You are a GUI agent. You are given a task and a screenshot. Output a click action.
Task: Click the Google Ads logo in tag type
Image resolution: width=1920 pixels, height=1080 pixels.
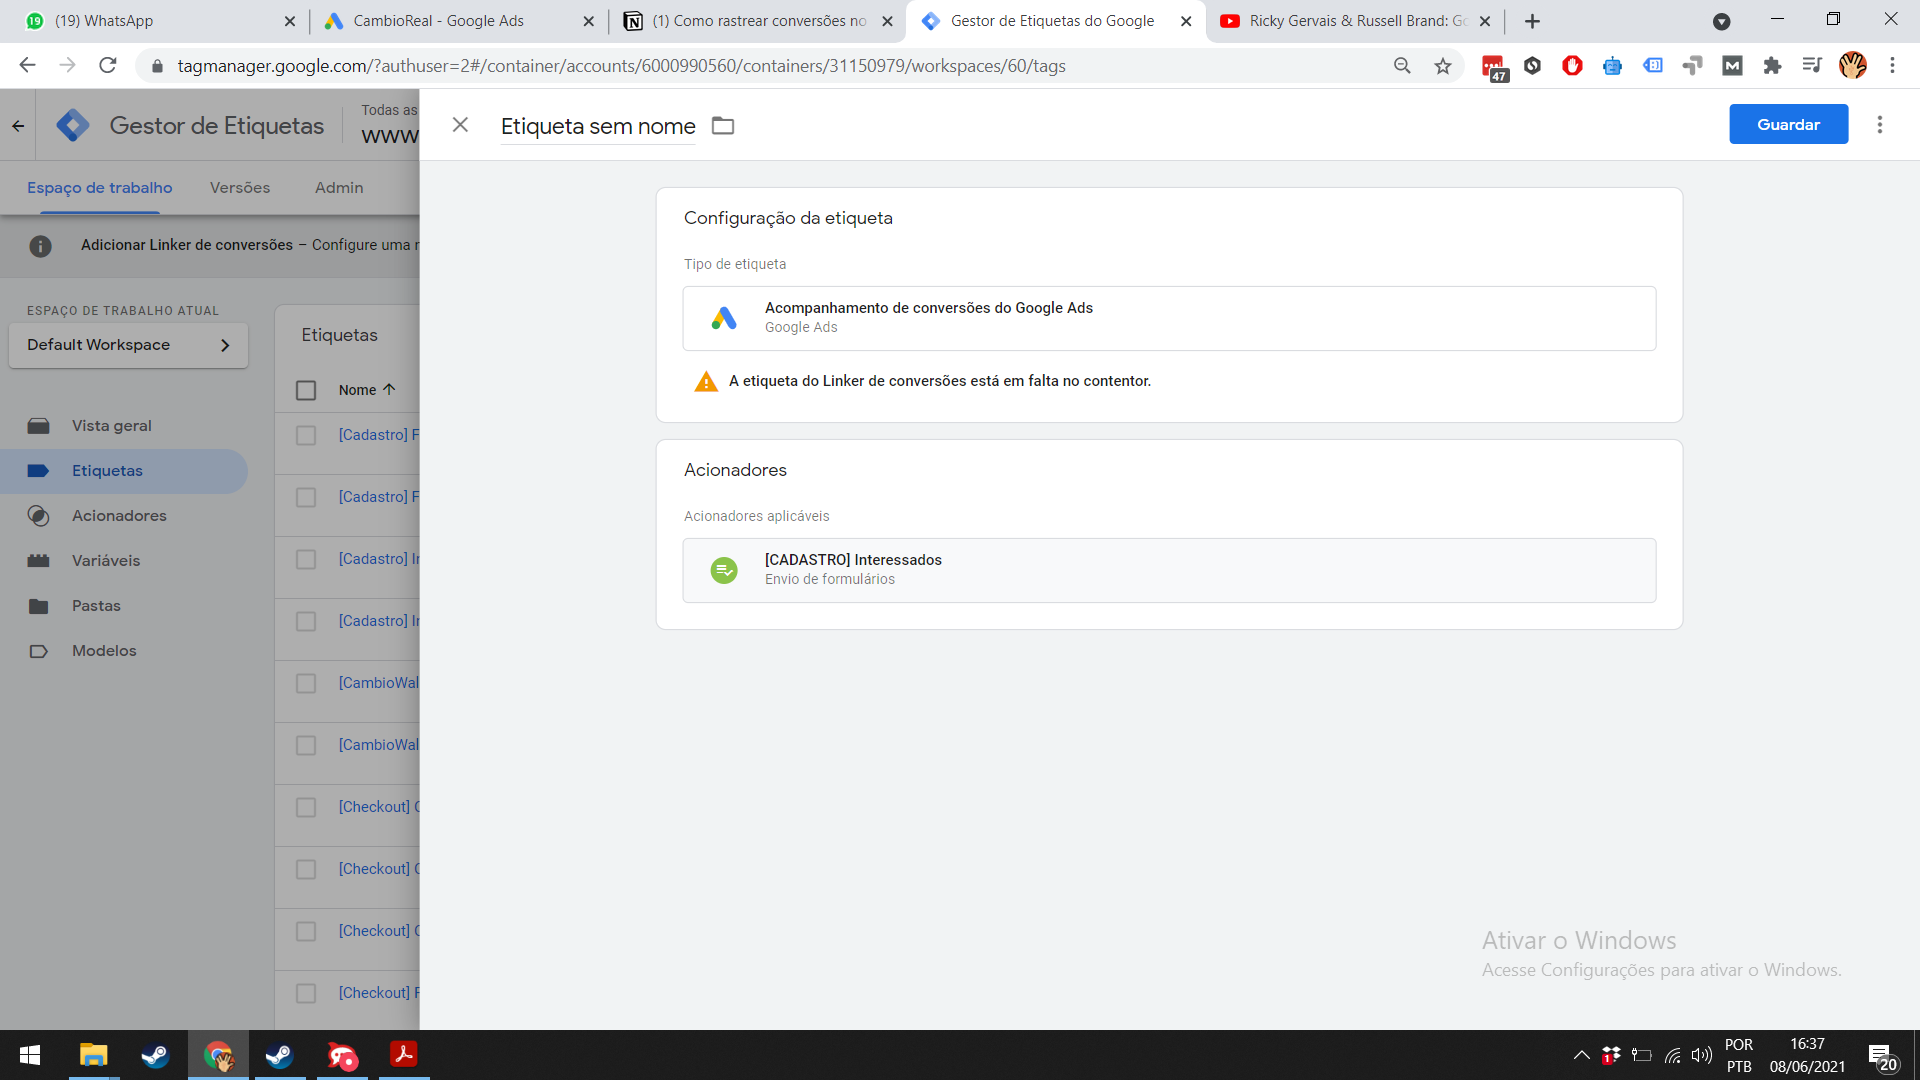(724, 318)
